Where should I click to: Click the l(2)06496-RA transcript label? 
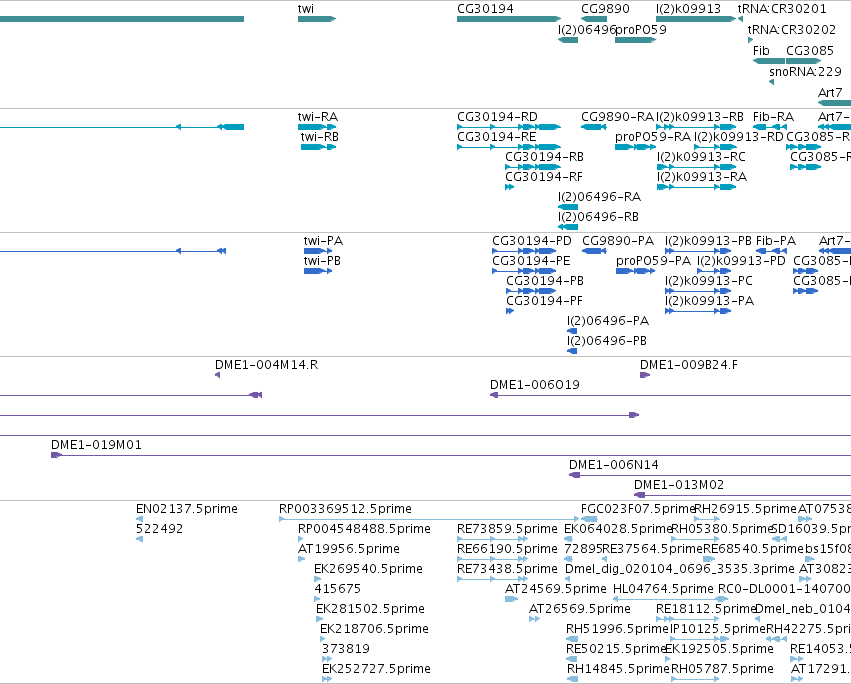coord(600,197)
